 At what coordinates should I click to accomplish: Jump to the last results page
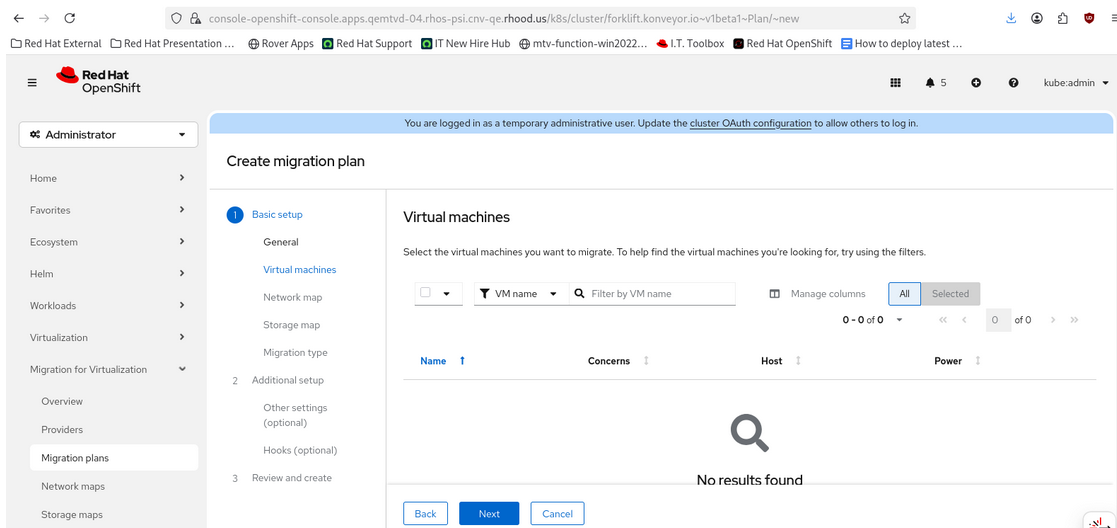(1074, 320)
